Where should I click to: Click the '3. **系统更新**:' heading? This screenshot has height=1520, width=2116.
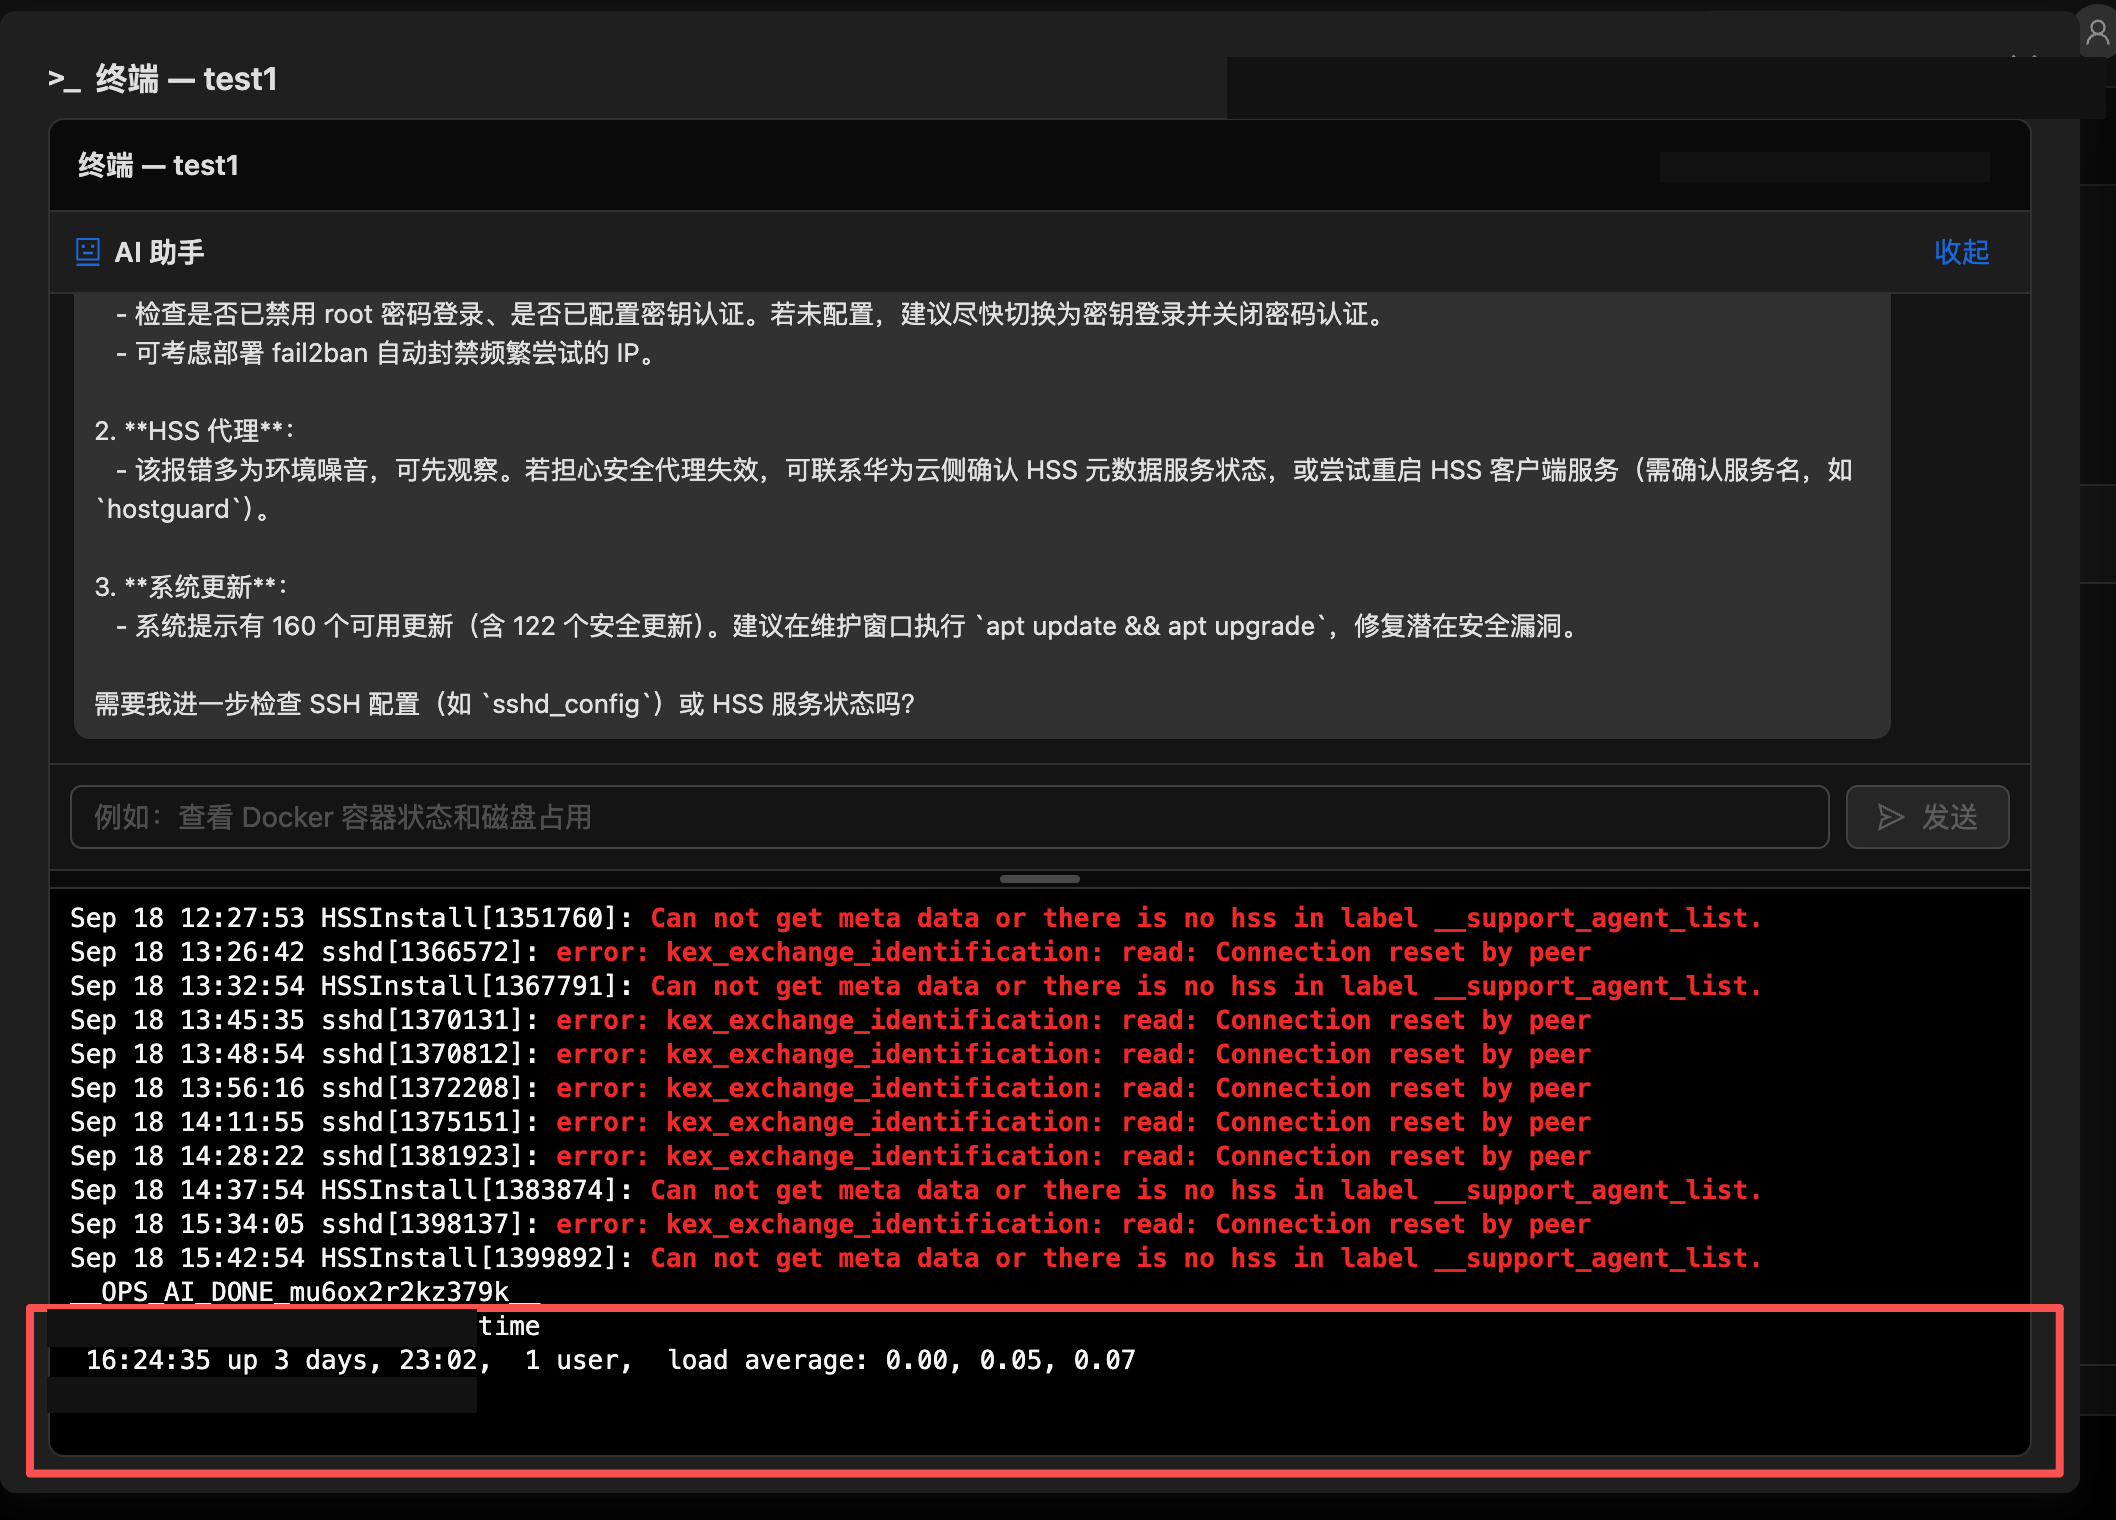click(x=191, y=587)
